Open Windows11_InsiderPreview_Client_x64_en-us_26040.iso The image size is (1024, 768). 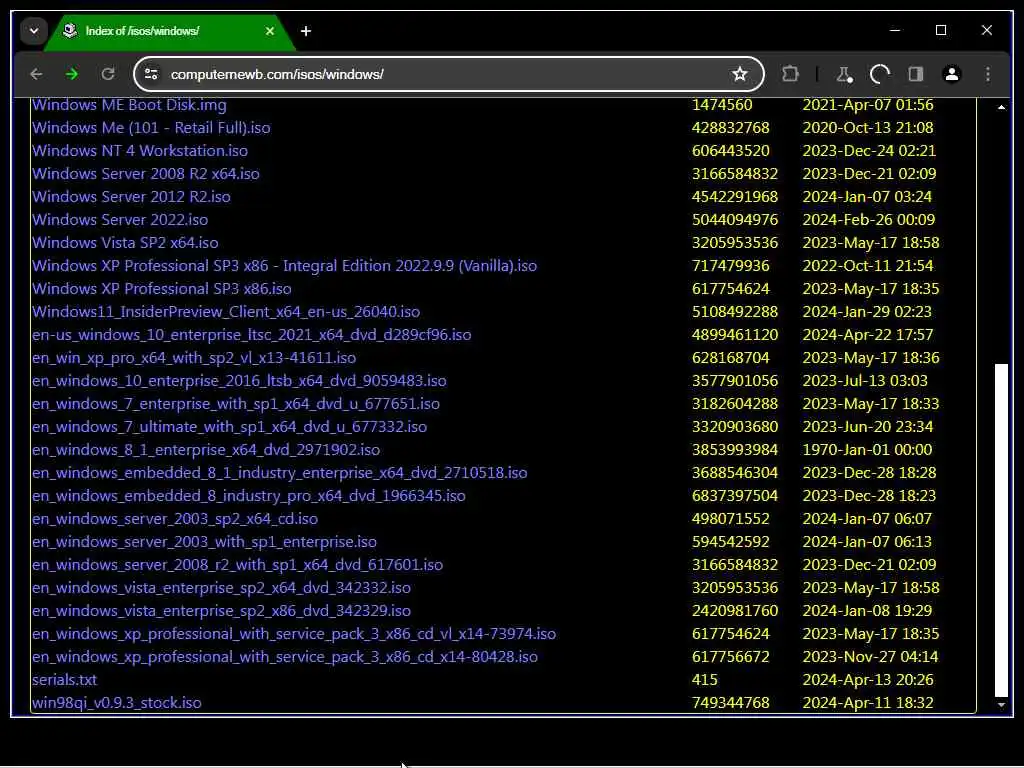tap(226, 312)
